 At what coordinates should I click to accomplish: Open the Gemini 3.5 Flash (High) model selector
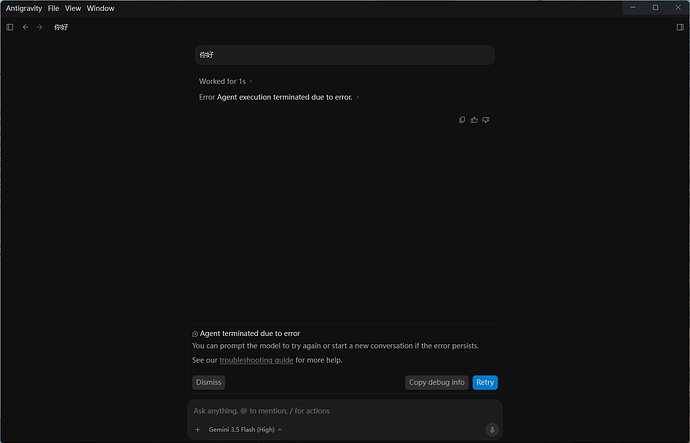point(245,430)
